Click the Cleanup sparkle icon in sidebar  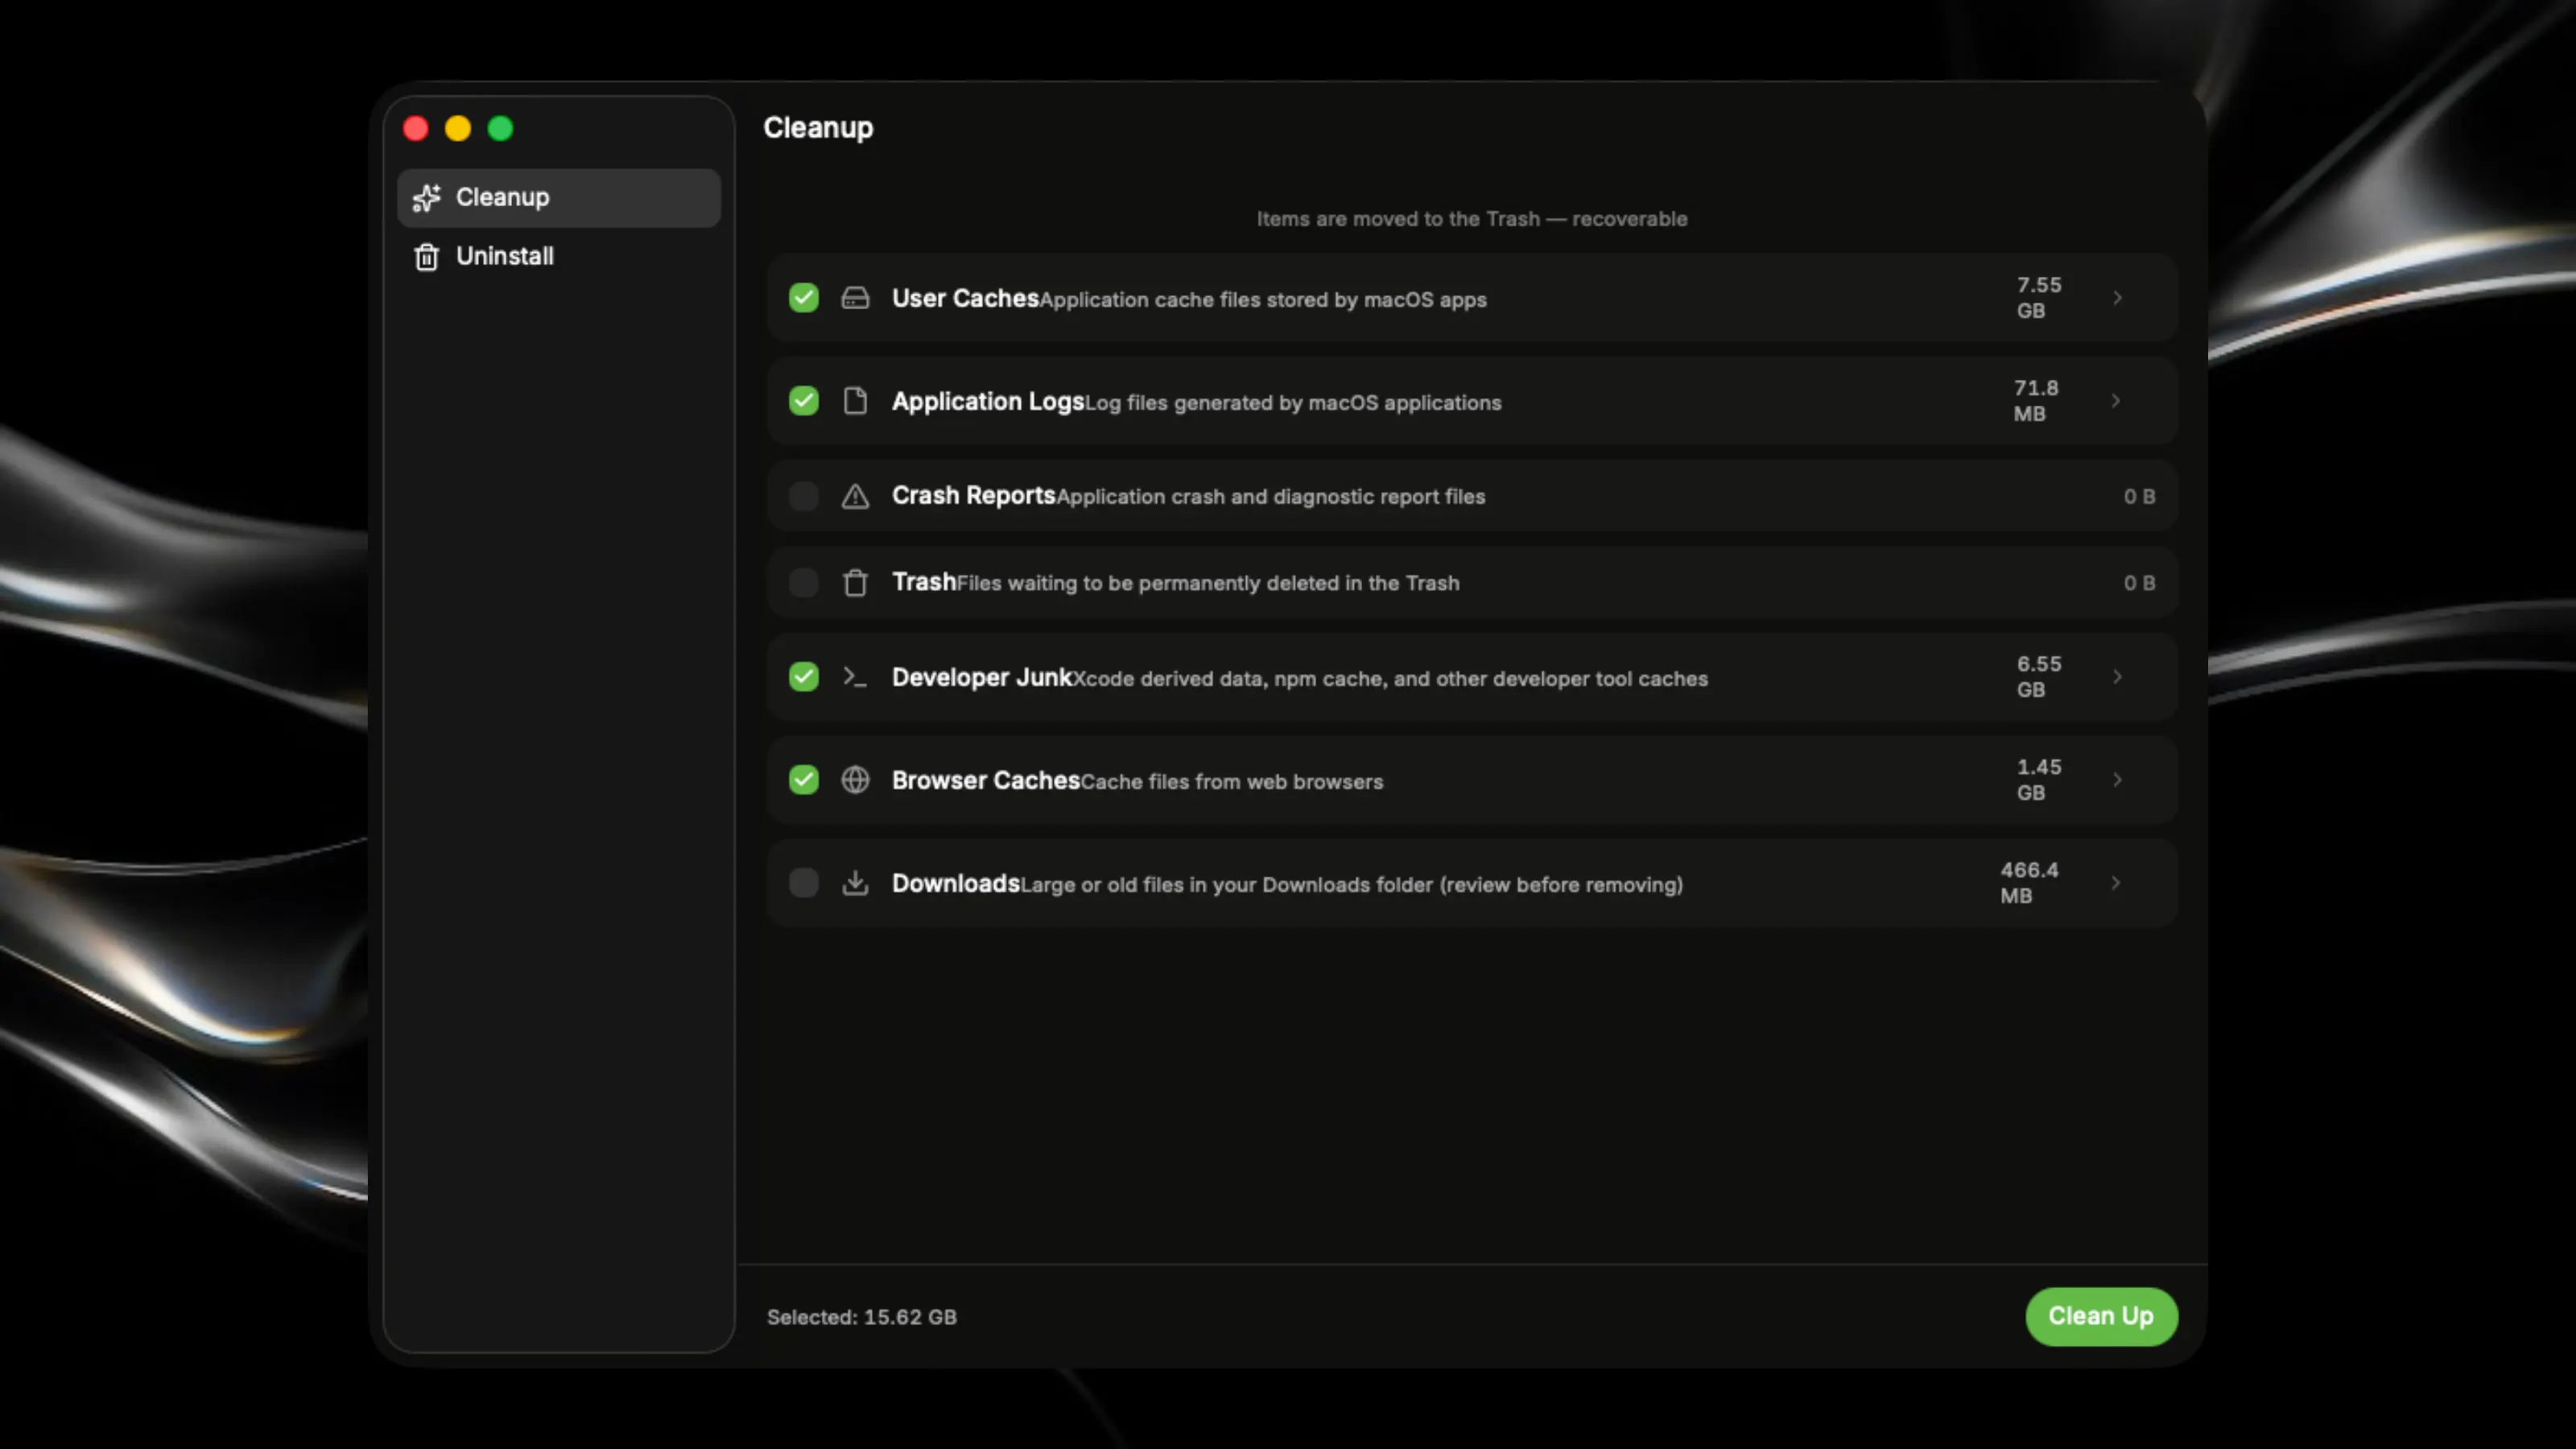pos(427,198)
